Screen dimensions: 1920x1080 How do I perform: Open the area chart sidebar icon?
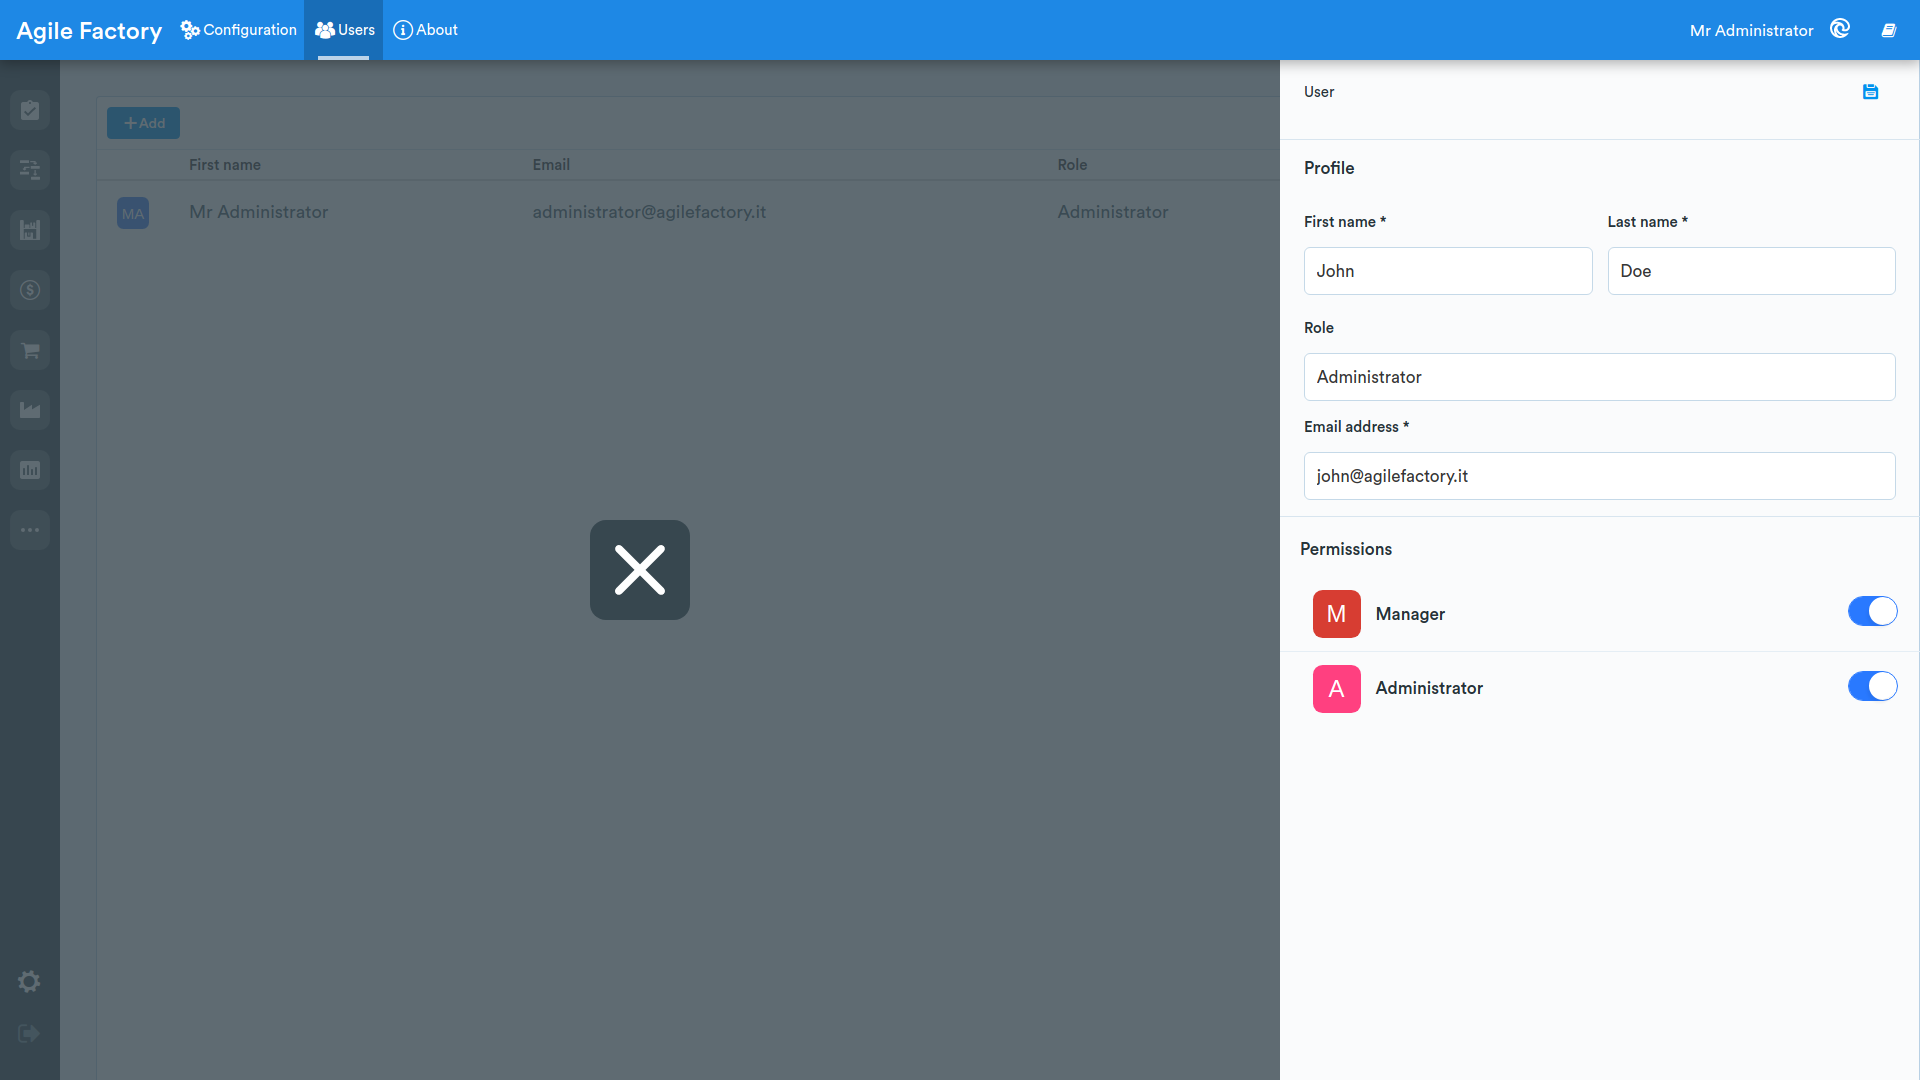pos(30,410)
